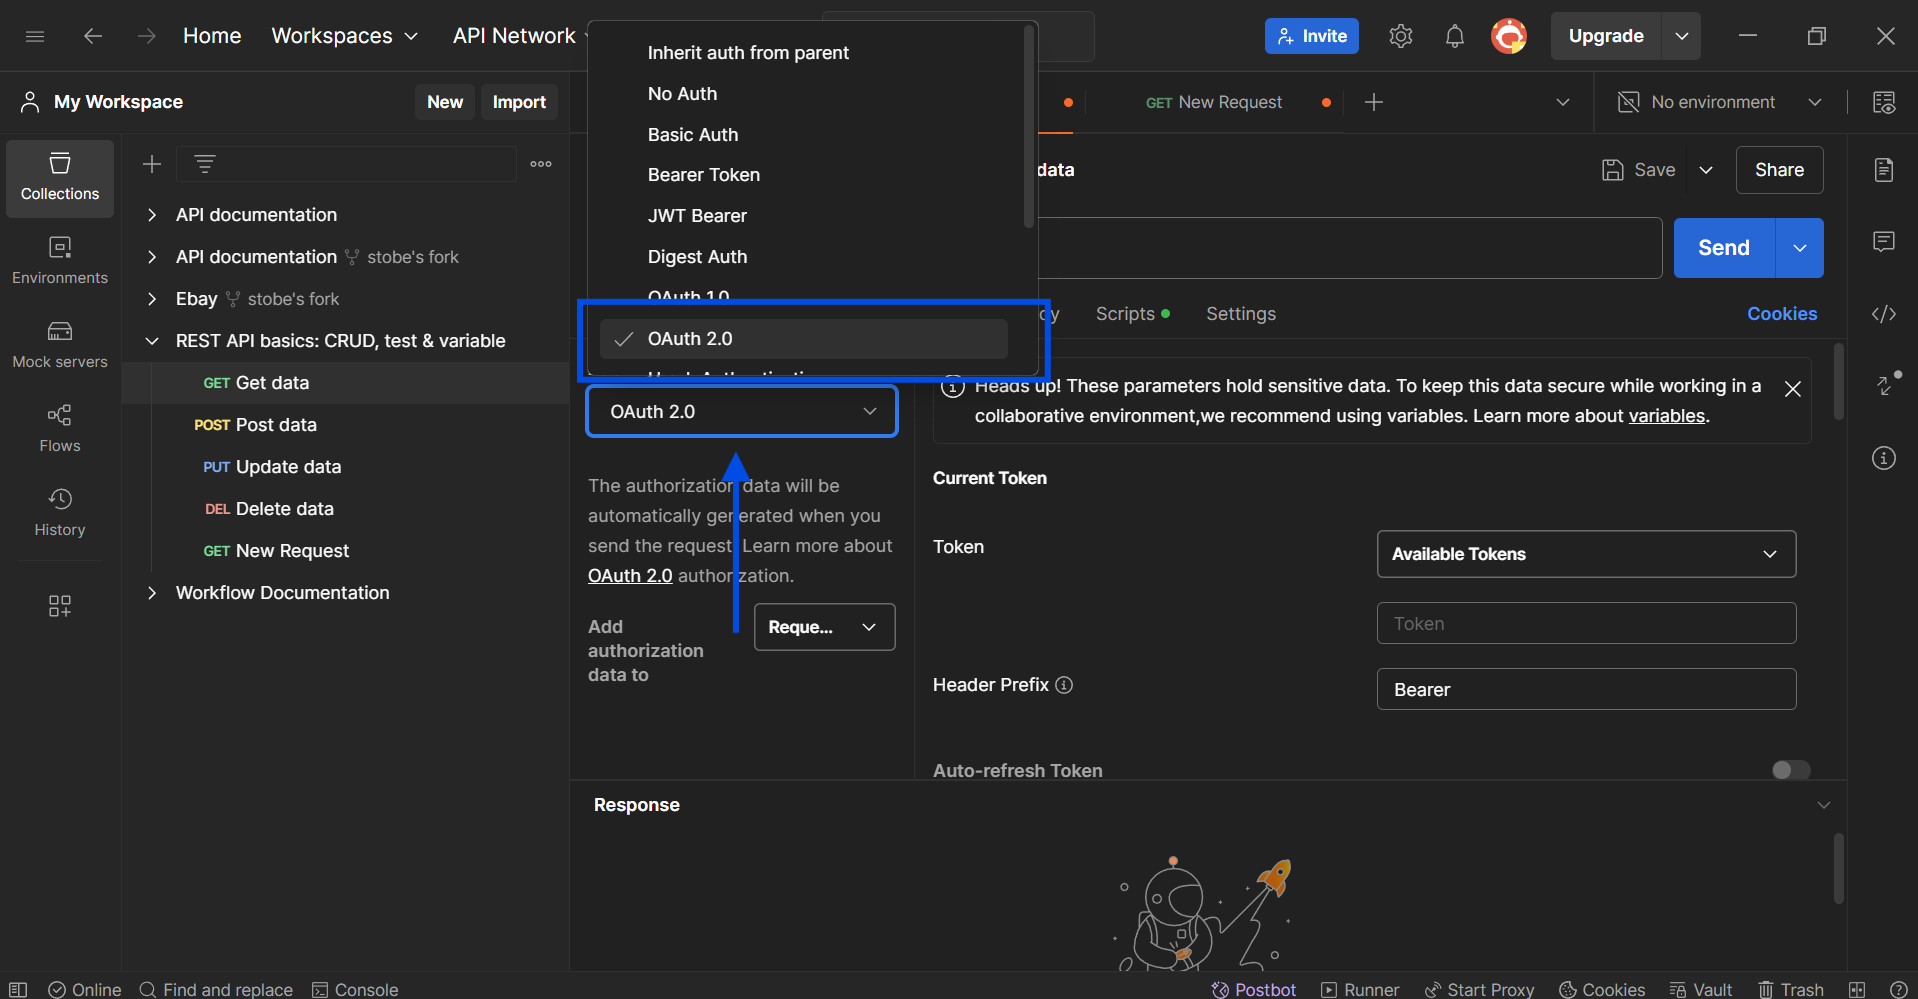This screenshot has width=1918, height=999.
Task: Open the documentation icon in the right sidebar
Action: pos(1884,170)
